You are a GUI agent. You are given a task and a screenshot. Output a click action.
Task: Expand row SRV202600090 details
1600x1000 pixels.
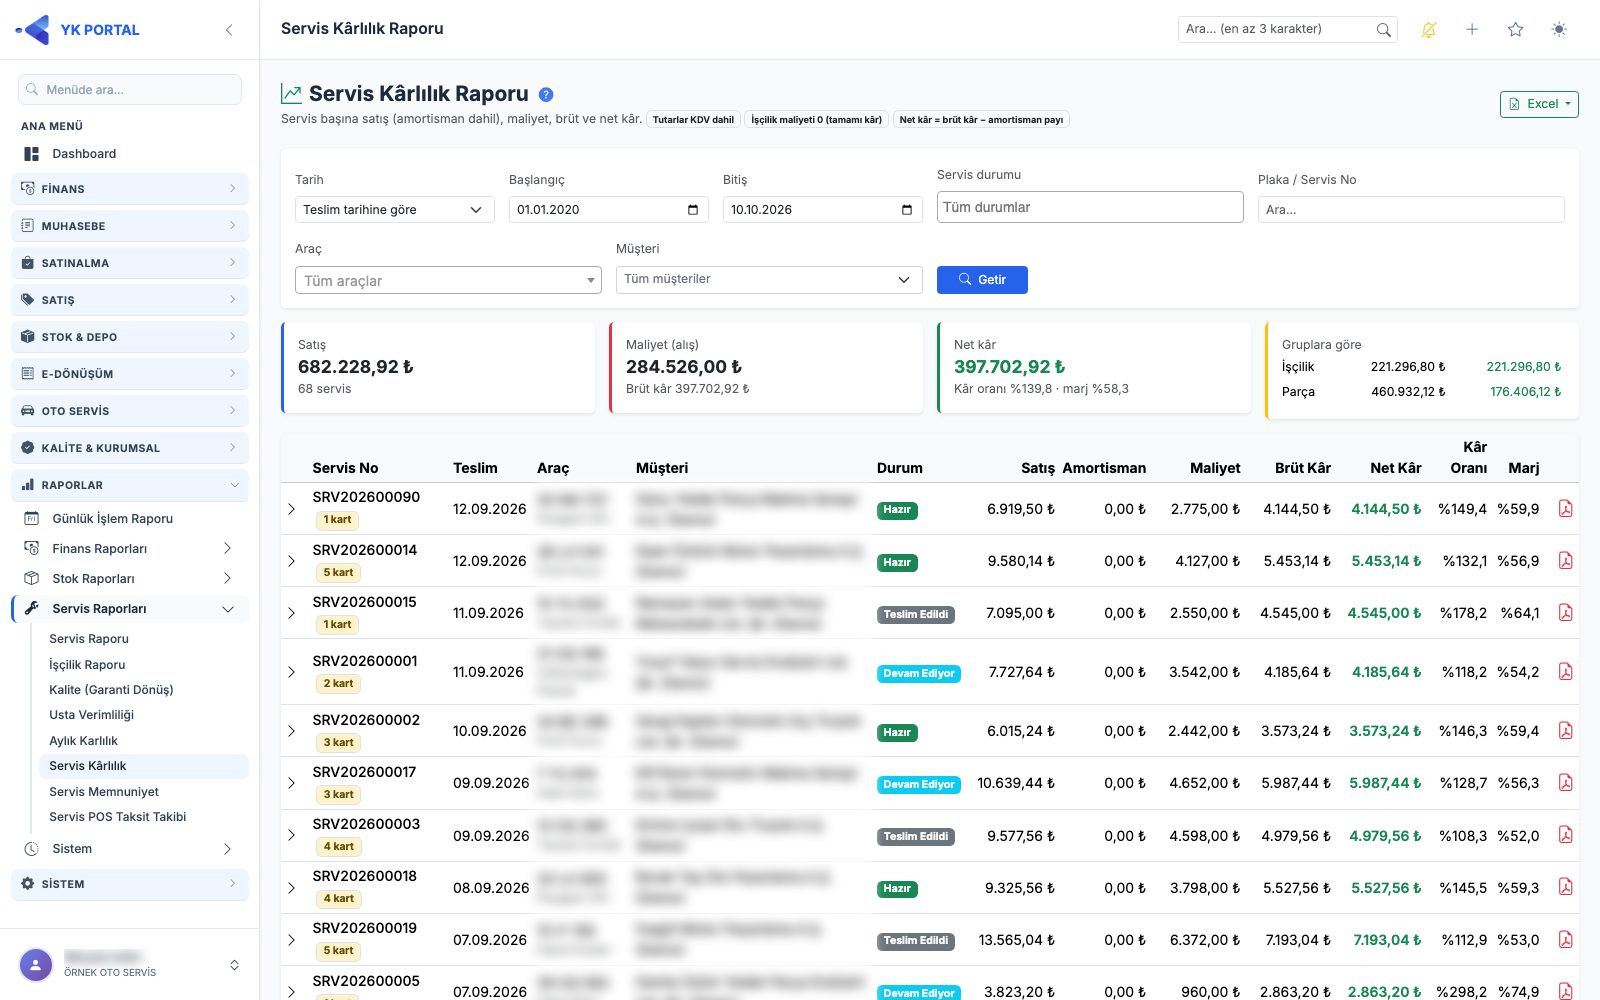tap(292, 509)
